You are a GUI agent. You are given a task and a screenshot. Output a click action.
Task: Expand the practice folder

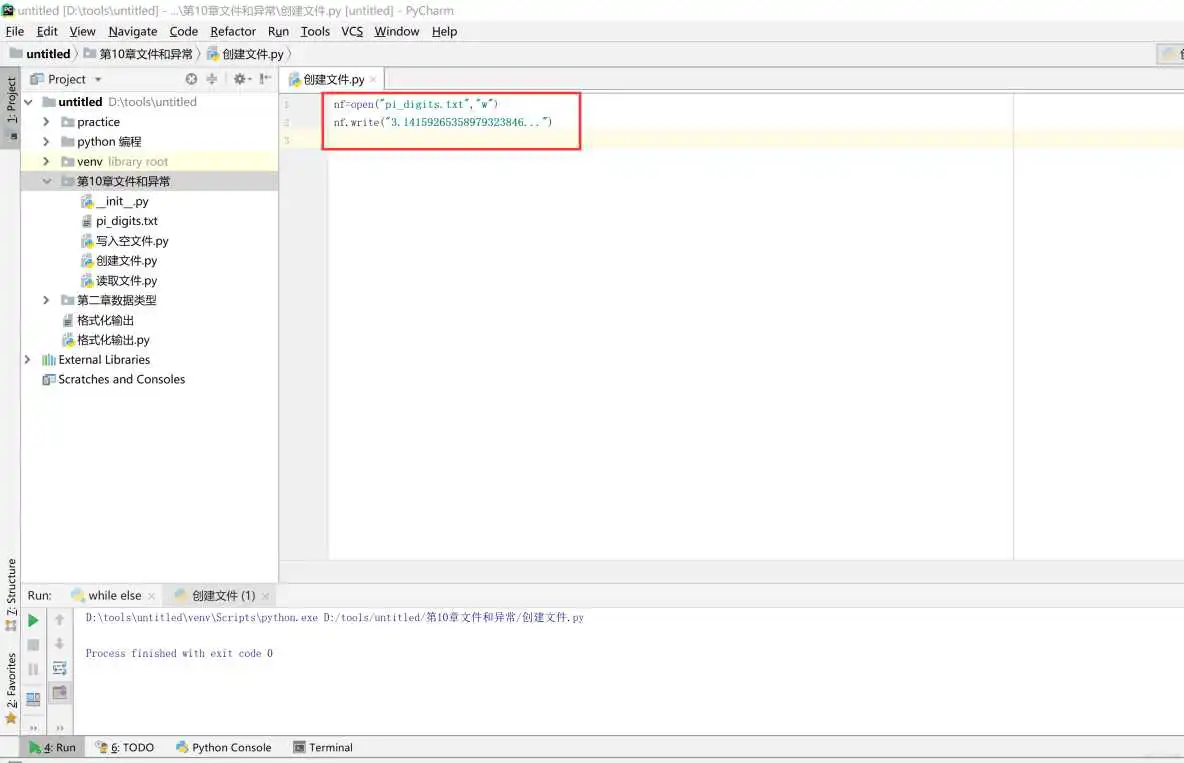pos(46,122)
